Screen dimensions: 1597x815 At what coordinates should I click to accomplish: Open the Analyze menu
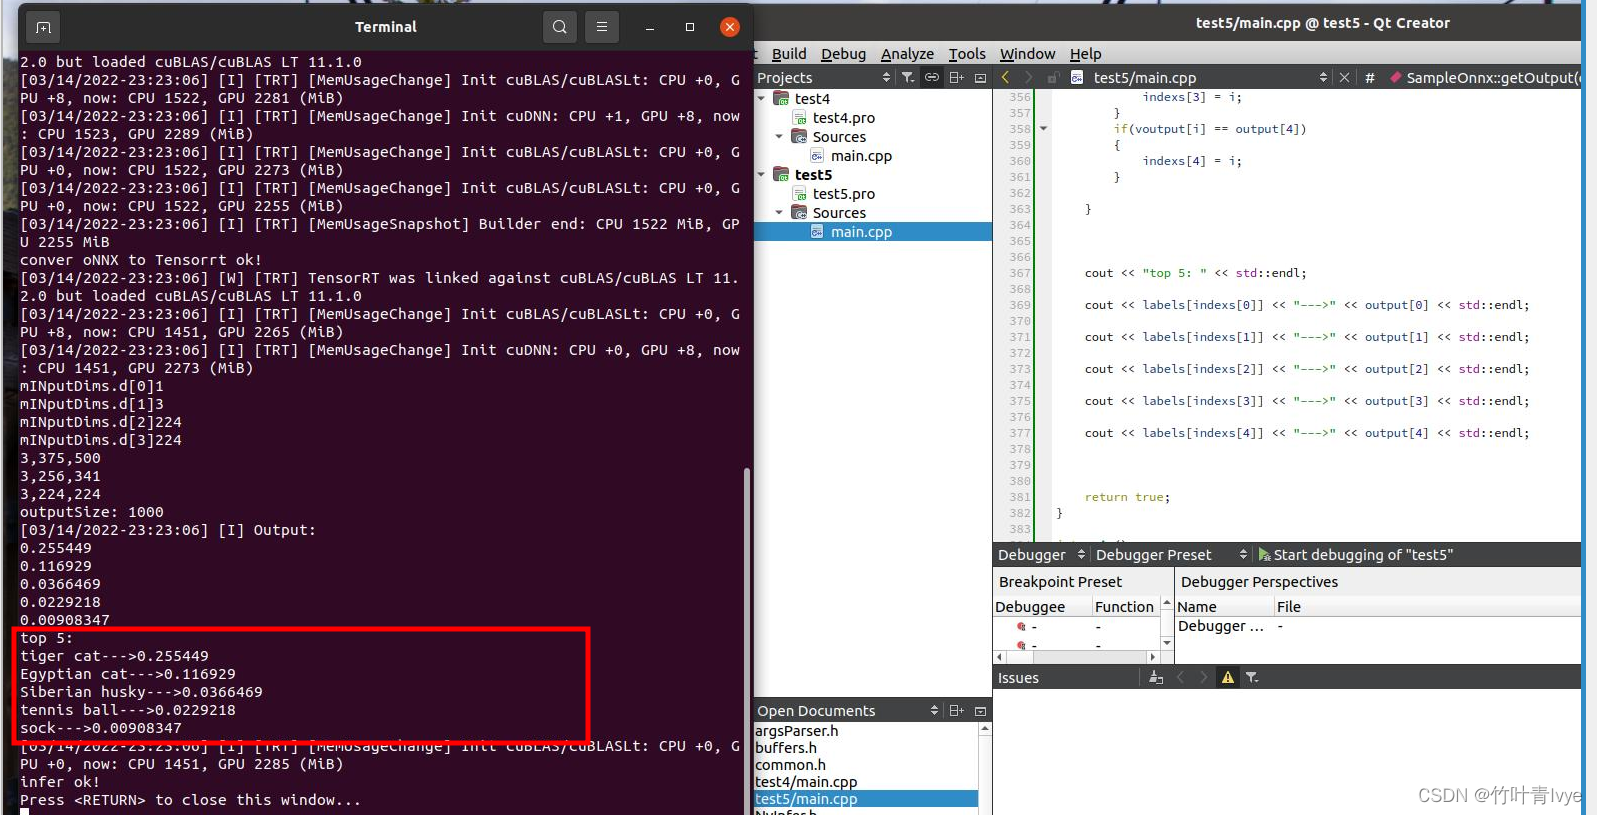pyautogui.click(x=907, y=54)
